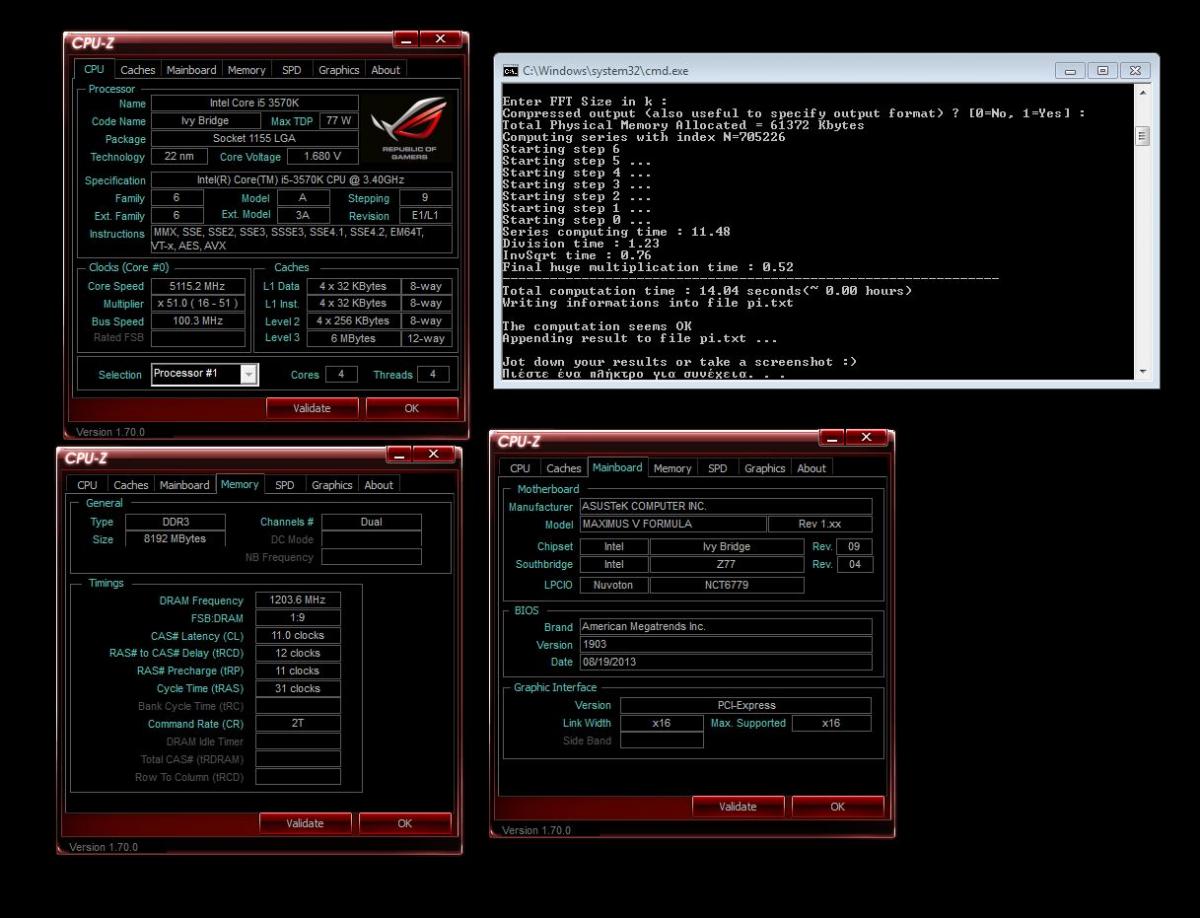Click cmd.exe window title icon
Viewport: 1200px width, 918px height.
pos(510,71)
